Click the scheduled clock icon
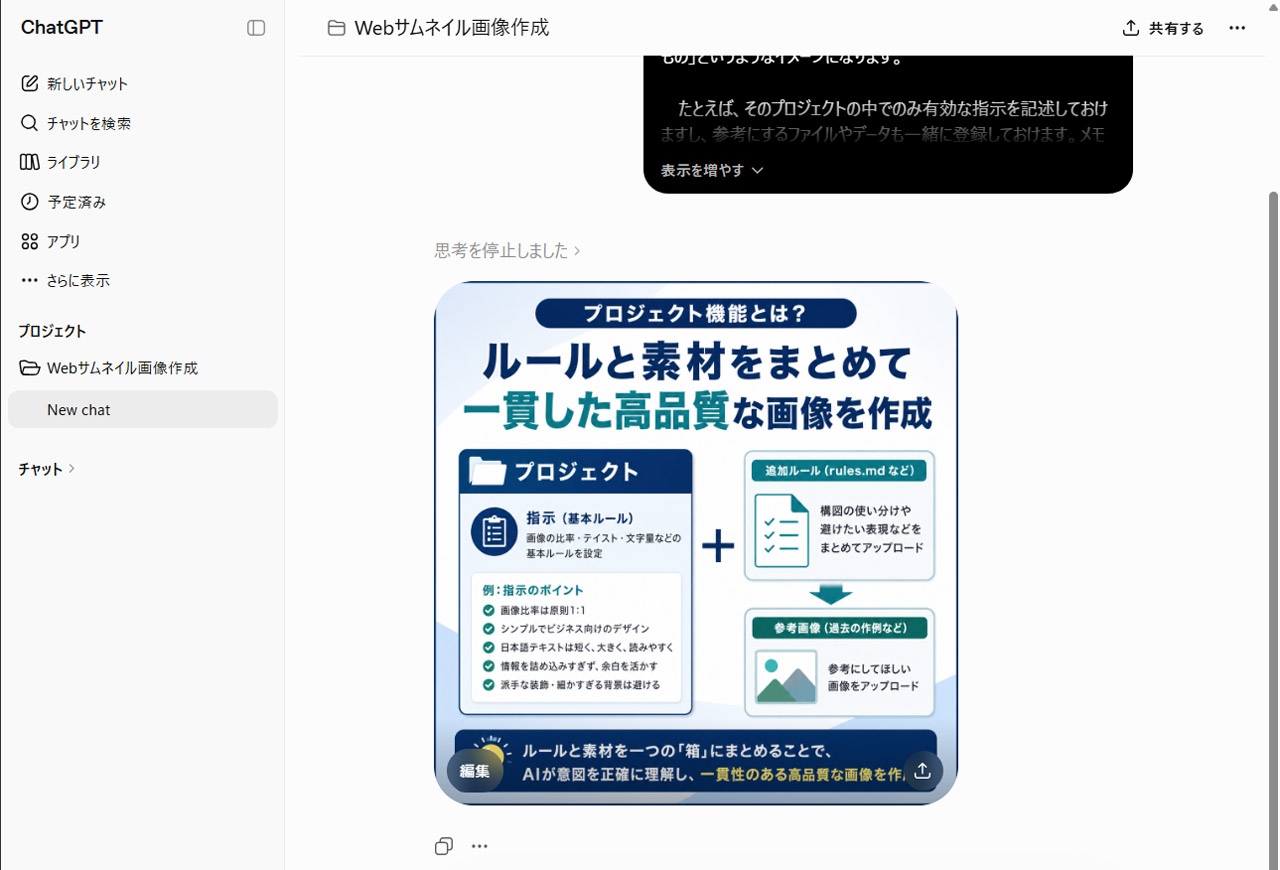 [x=30, y=202]
